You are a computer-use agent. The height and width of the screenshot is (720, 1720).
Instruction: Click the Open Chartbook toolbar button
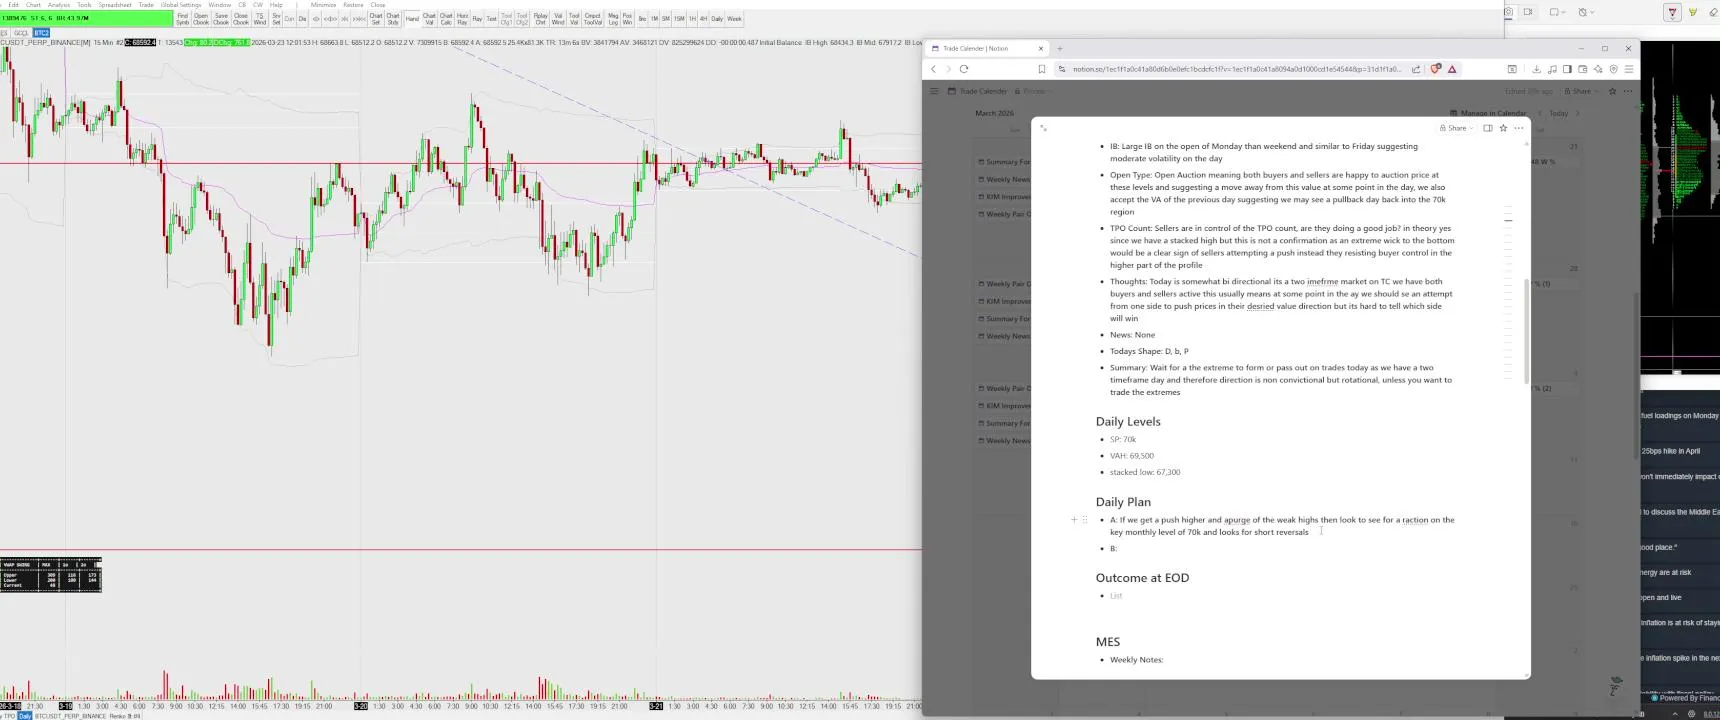[201, 19]
